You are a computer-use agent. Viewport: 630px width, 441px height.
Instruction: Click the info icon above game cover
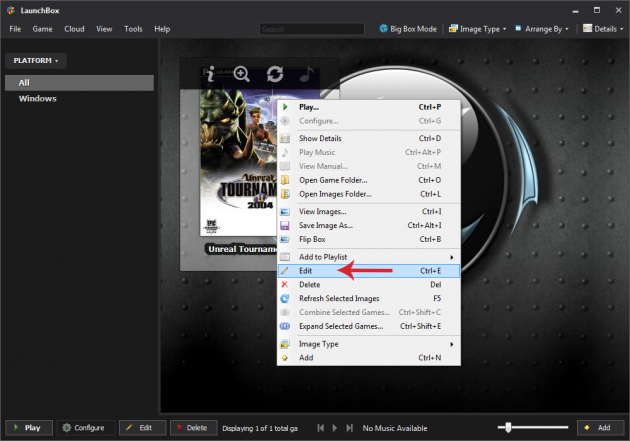210,73
